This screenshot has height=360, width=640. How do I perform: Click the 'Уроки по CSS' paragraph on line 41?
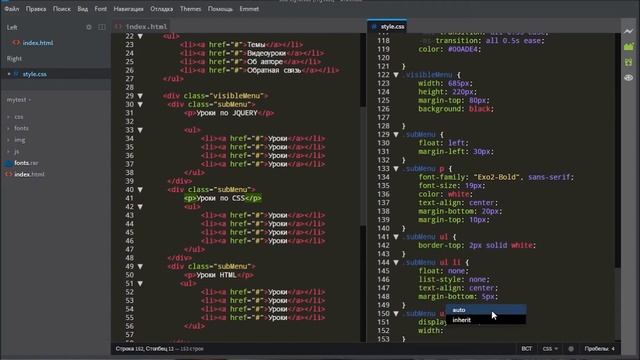(x=222, y=198)
